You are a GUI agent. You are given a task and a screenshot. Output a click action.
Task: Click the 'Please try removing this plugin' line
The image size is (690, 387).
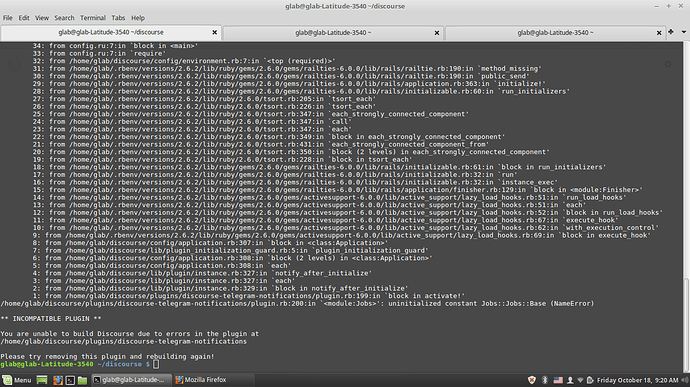(x=107, y=357)
